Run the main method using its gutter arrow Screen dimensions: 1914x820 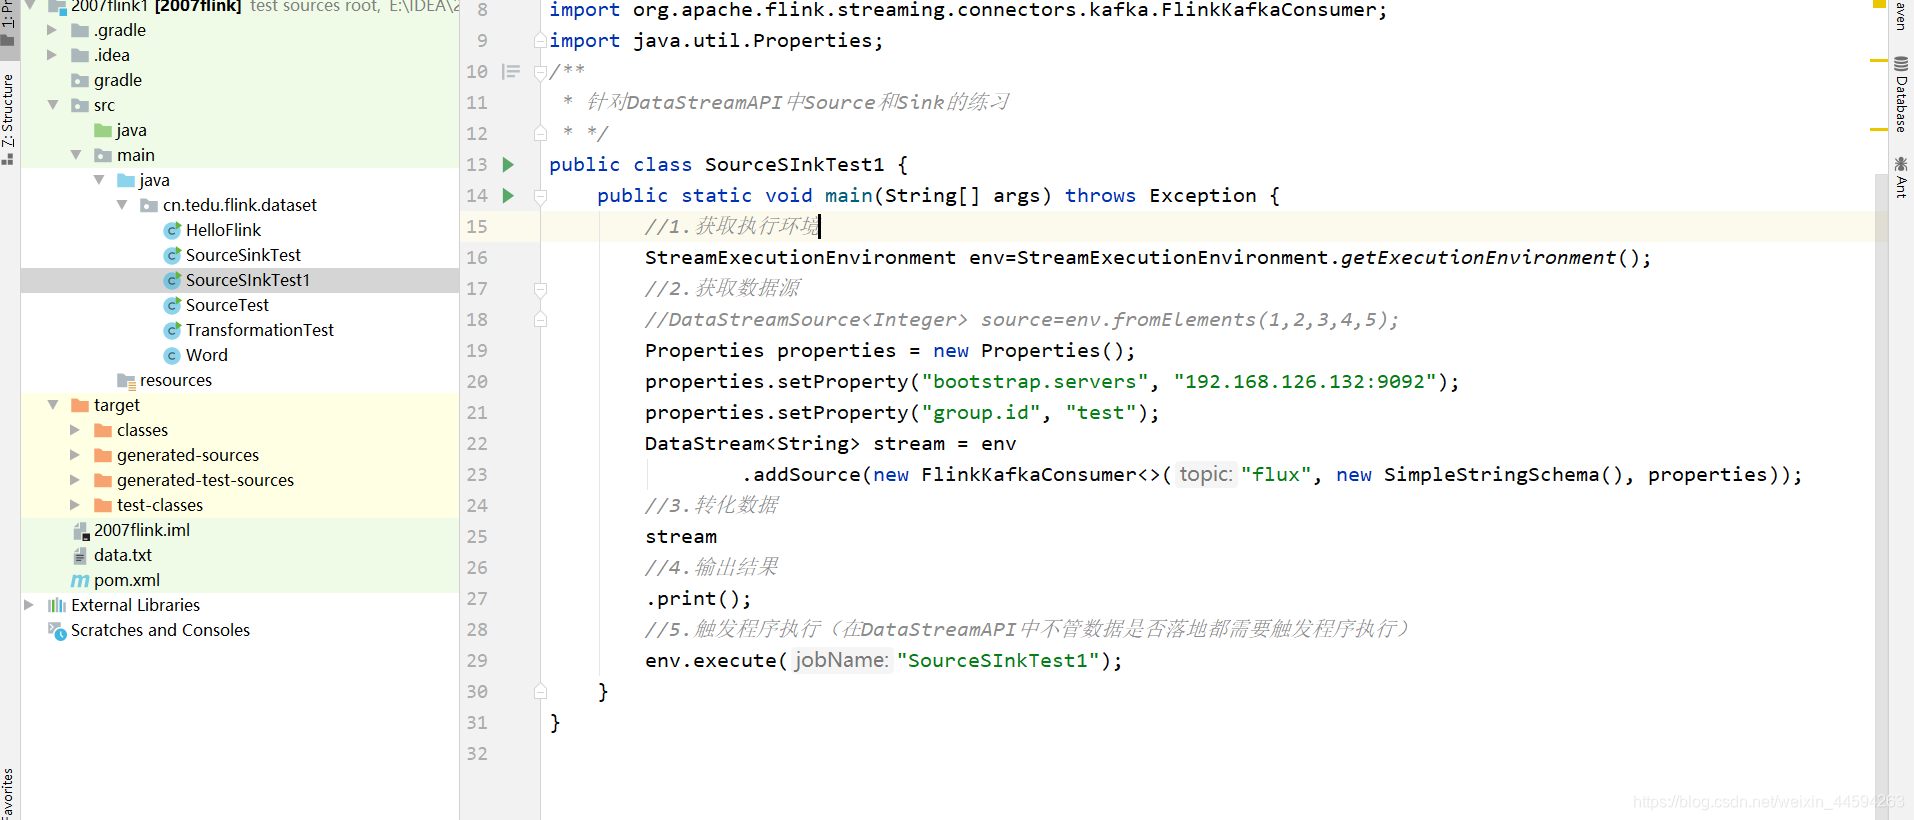tap(508, 195)
